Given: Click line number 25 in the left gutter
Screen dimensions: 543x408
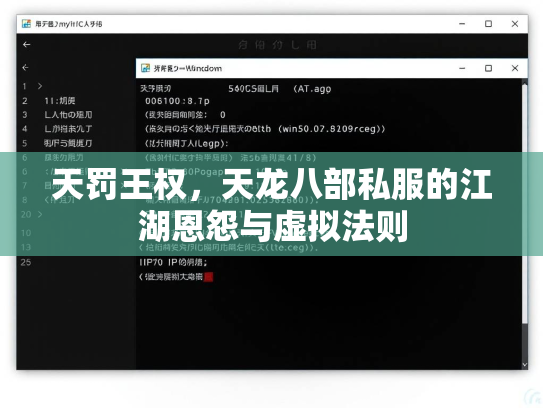Looking at the screenshot, I should [26, 262].
